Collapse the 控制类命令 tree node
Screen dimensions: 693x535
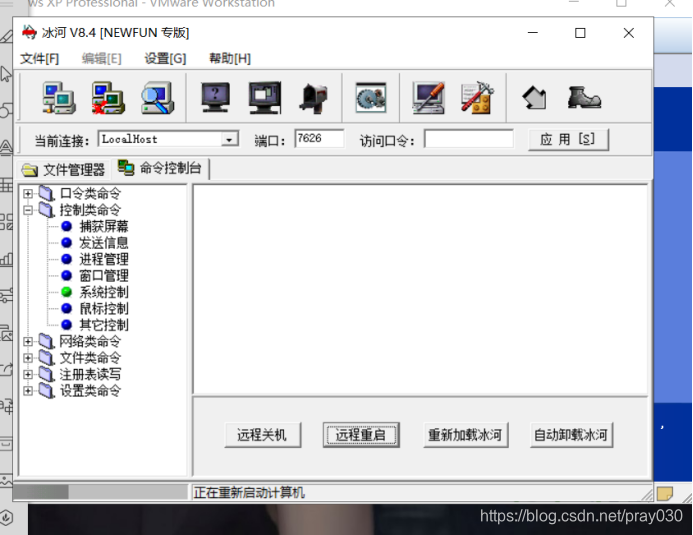[28, 210]
